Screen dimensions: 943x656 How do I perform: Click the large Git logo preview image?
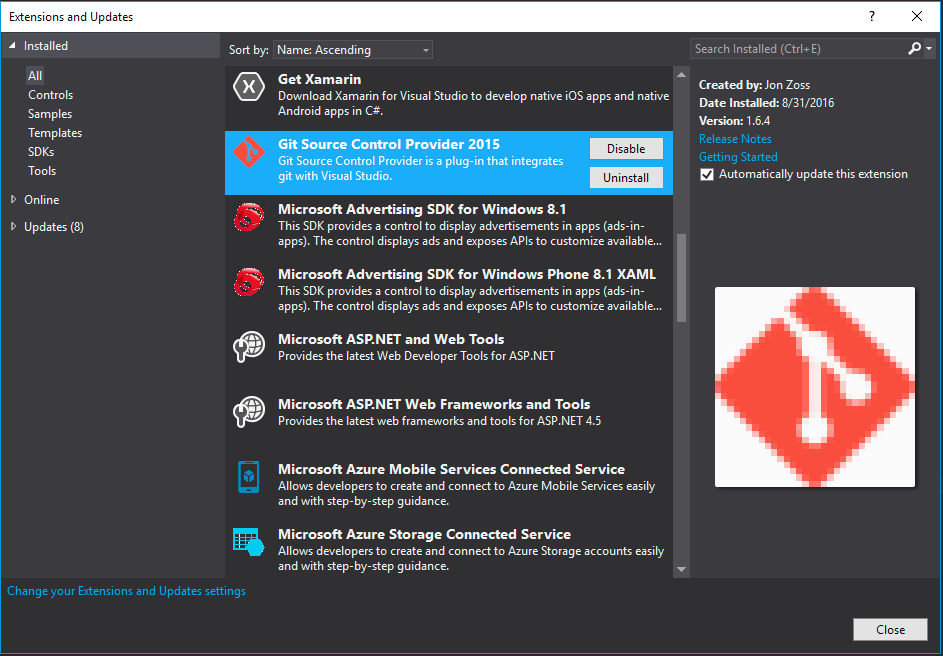(815, 387)
